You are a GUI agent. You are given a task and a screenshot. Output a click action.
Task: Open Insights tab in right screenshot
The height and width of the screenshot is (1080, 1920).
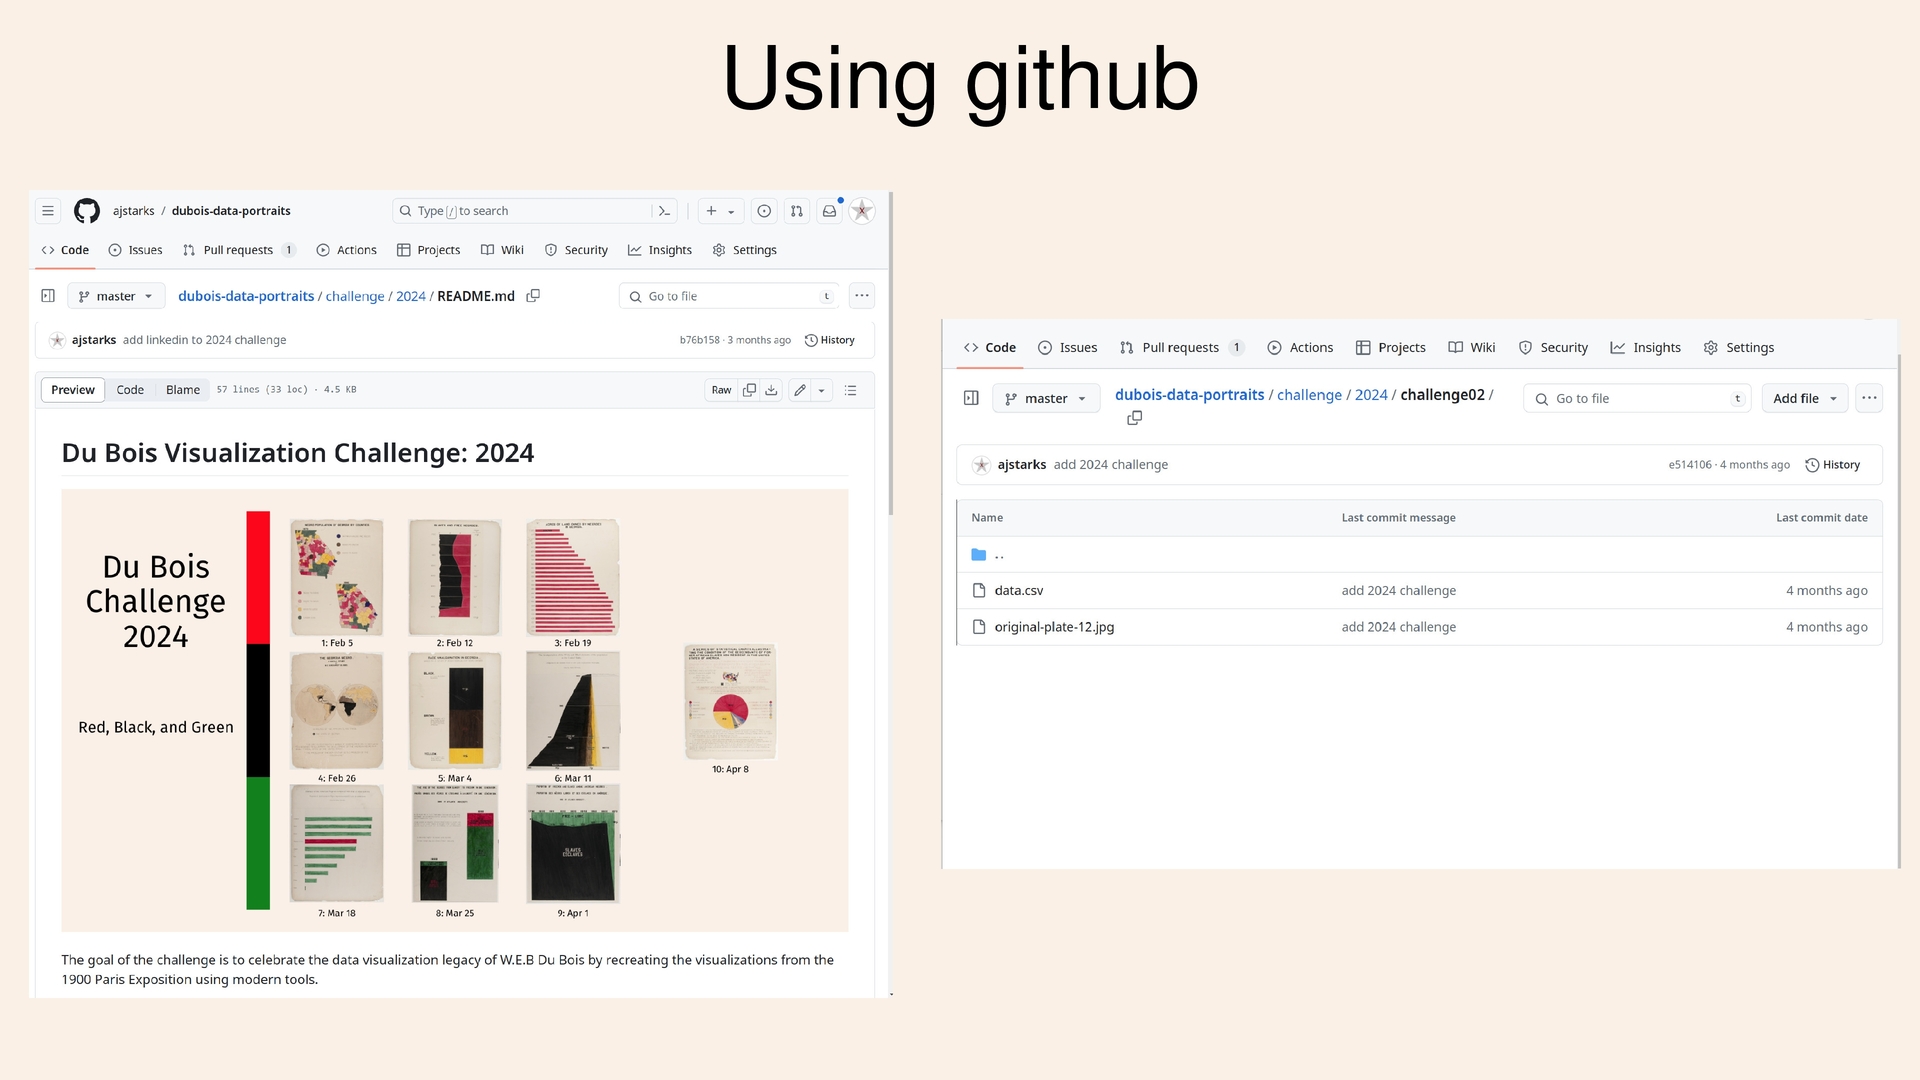pos(1646,347)
